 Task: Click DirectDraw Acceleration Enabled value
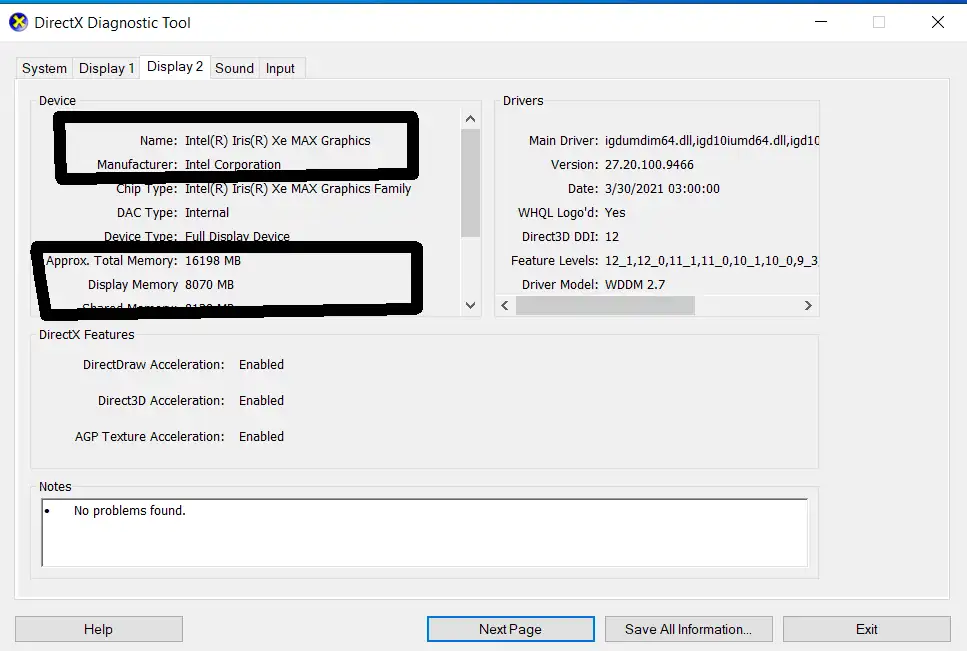[261, 364]
